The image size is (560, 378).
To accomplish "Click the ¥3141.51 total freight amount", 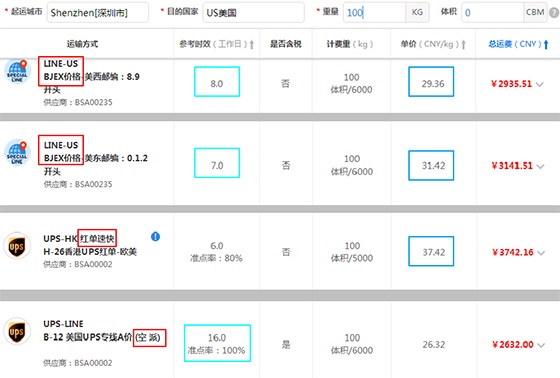I will [512, 166].
